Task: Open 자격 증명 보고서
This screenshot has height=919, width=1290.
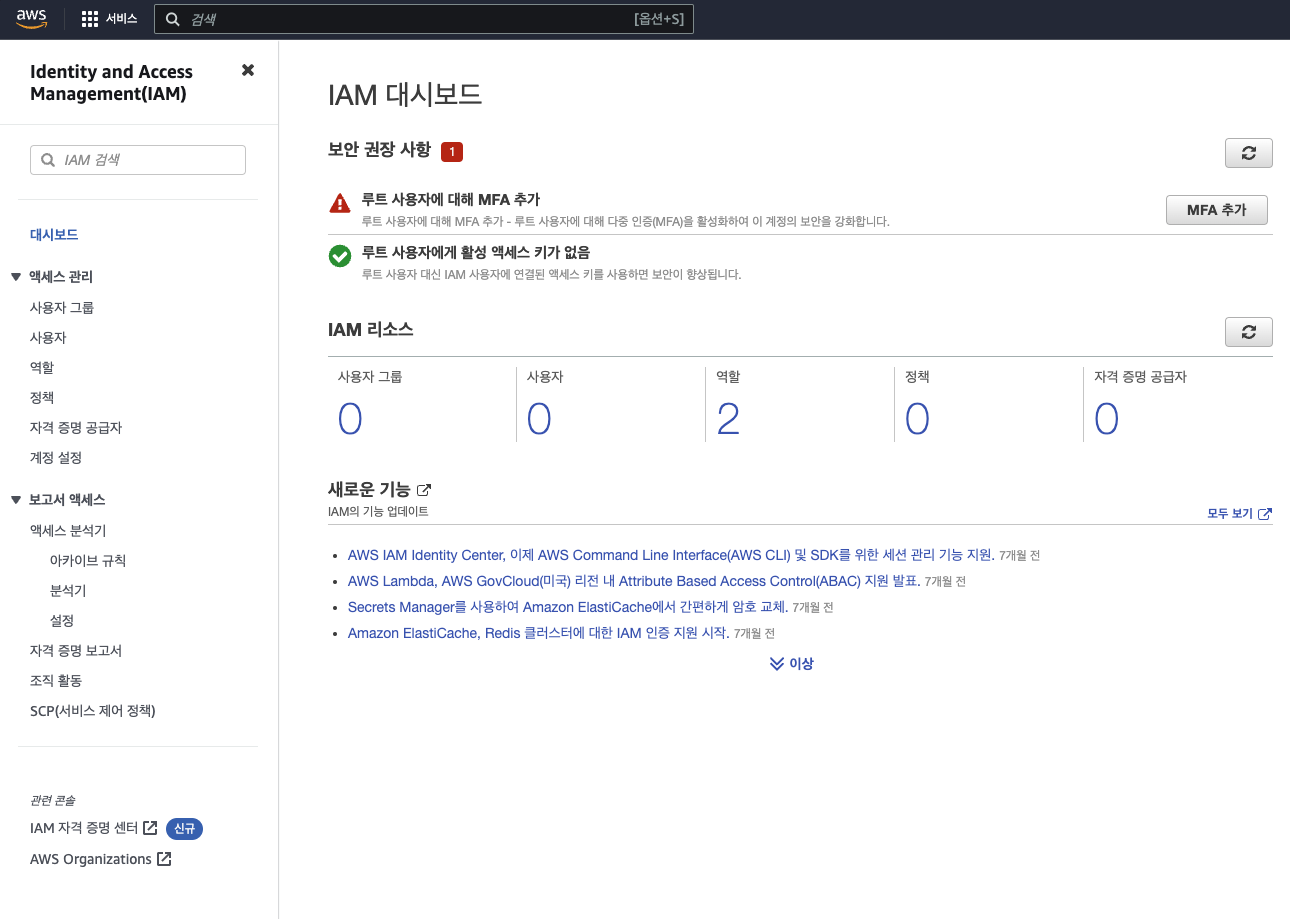Action: tap(76, 651)
